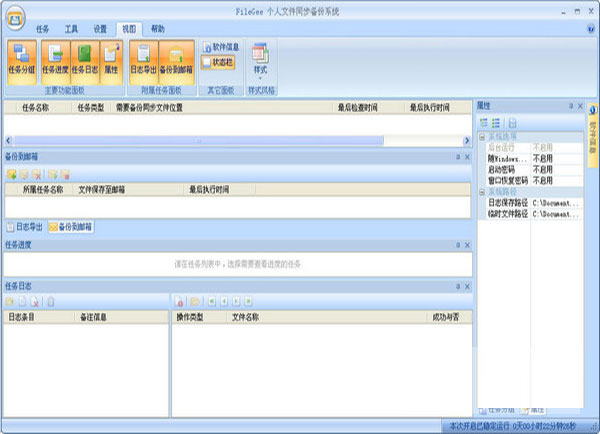Open the 工具 menu tab
Image resolution: width=600 pixels, height=434 pixels.
click(x=71, y=29)
